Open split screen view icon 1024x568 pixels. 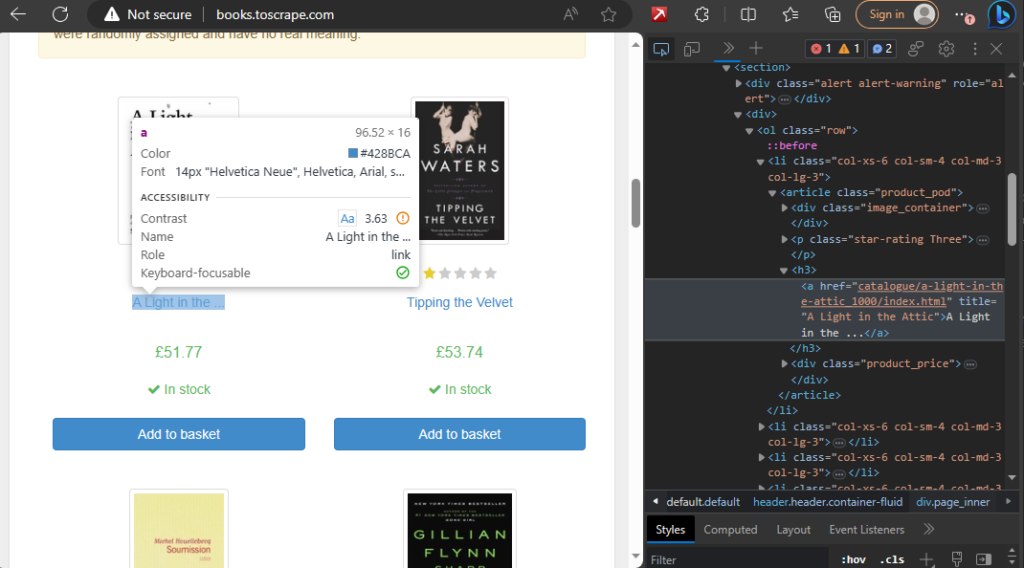point(748,14)
